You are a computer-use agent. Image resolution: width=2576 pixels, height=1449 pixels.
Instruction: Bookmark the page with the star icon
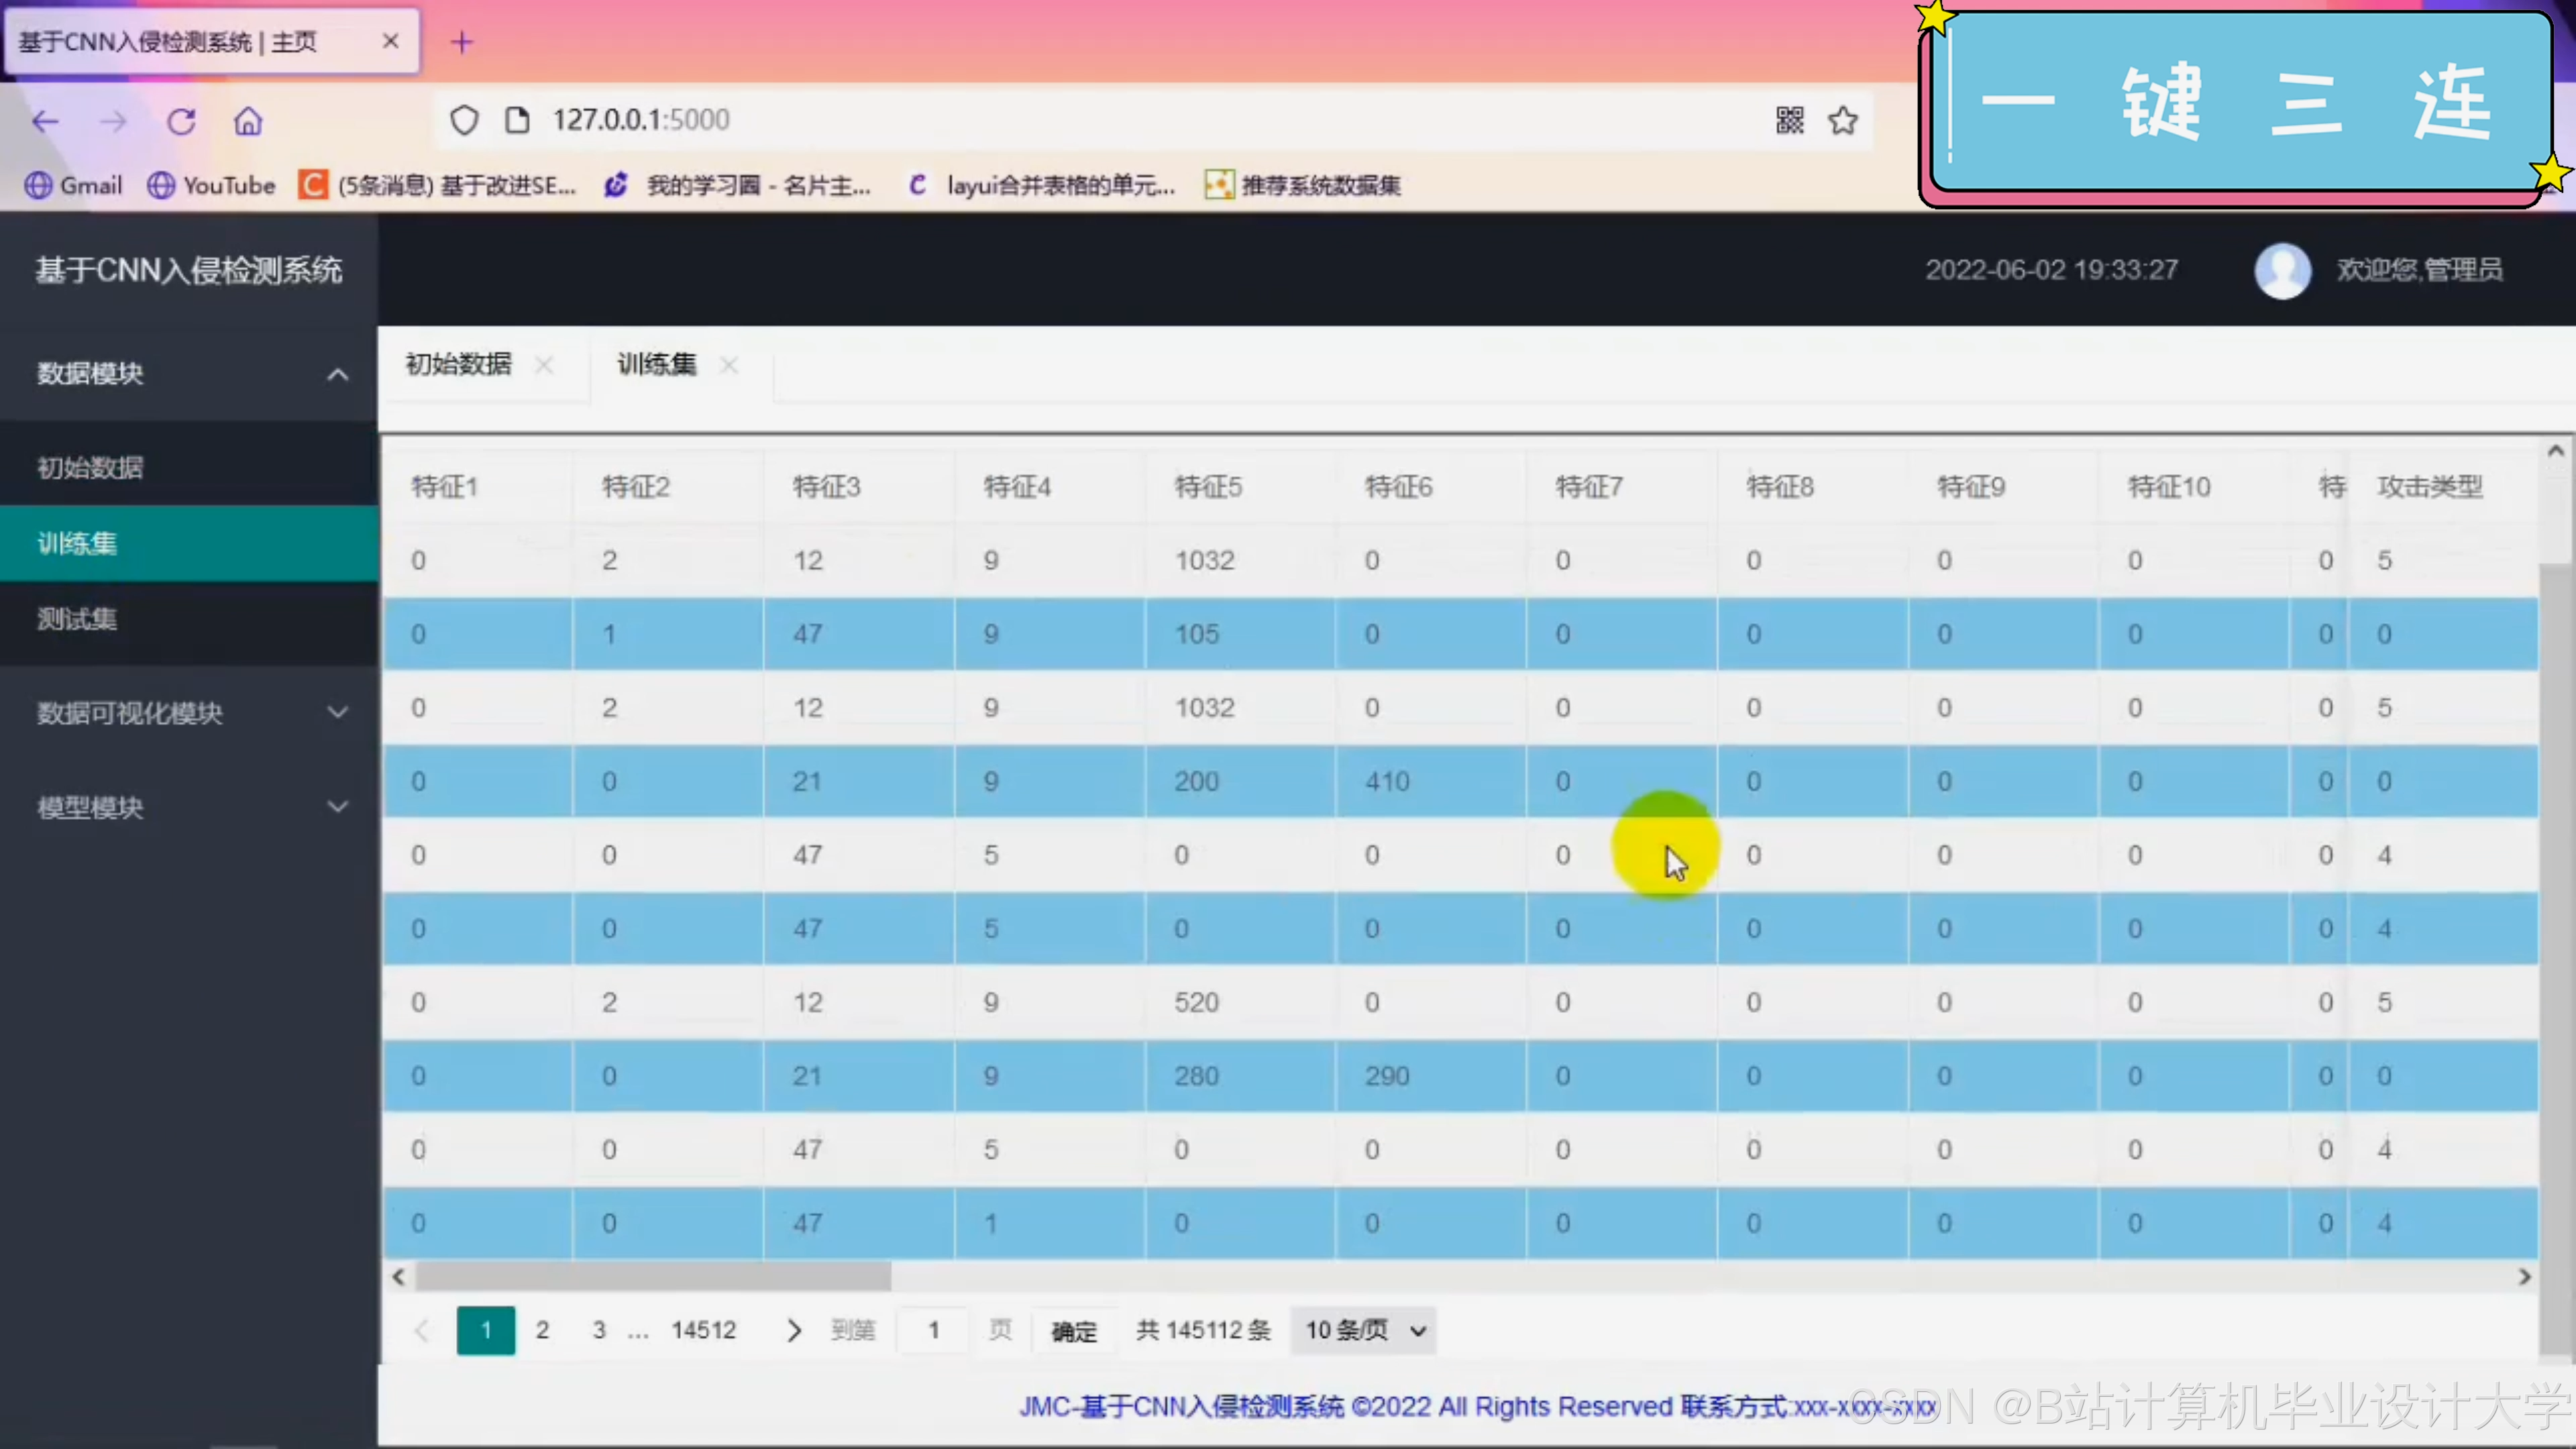click(1843, 120)
